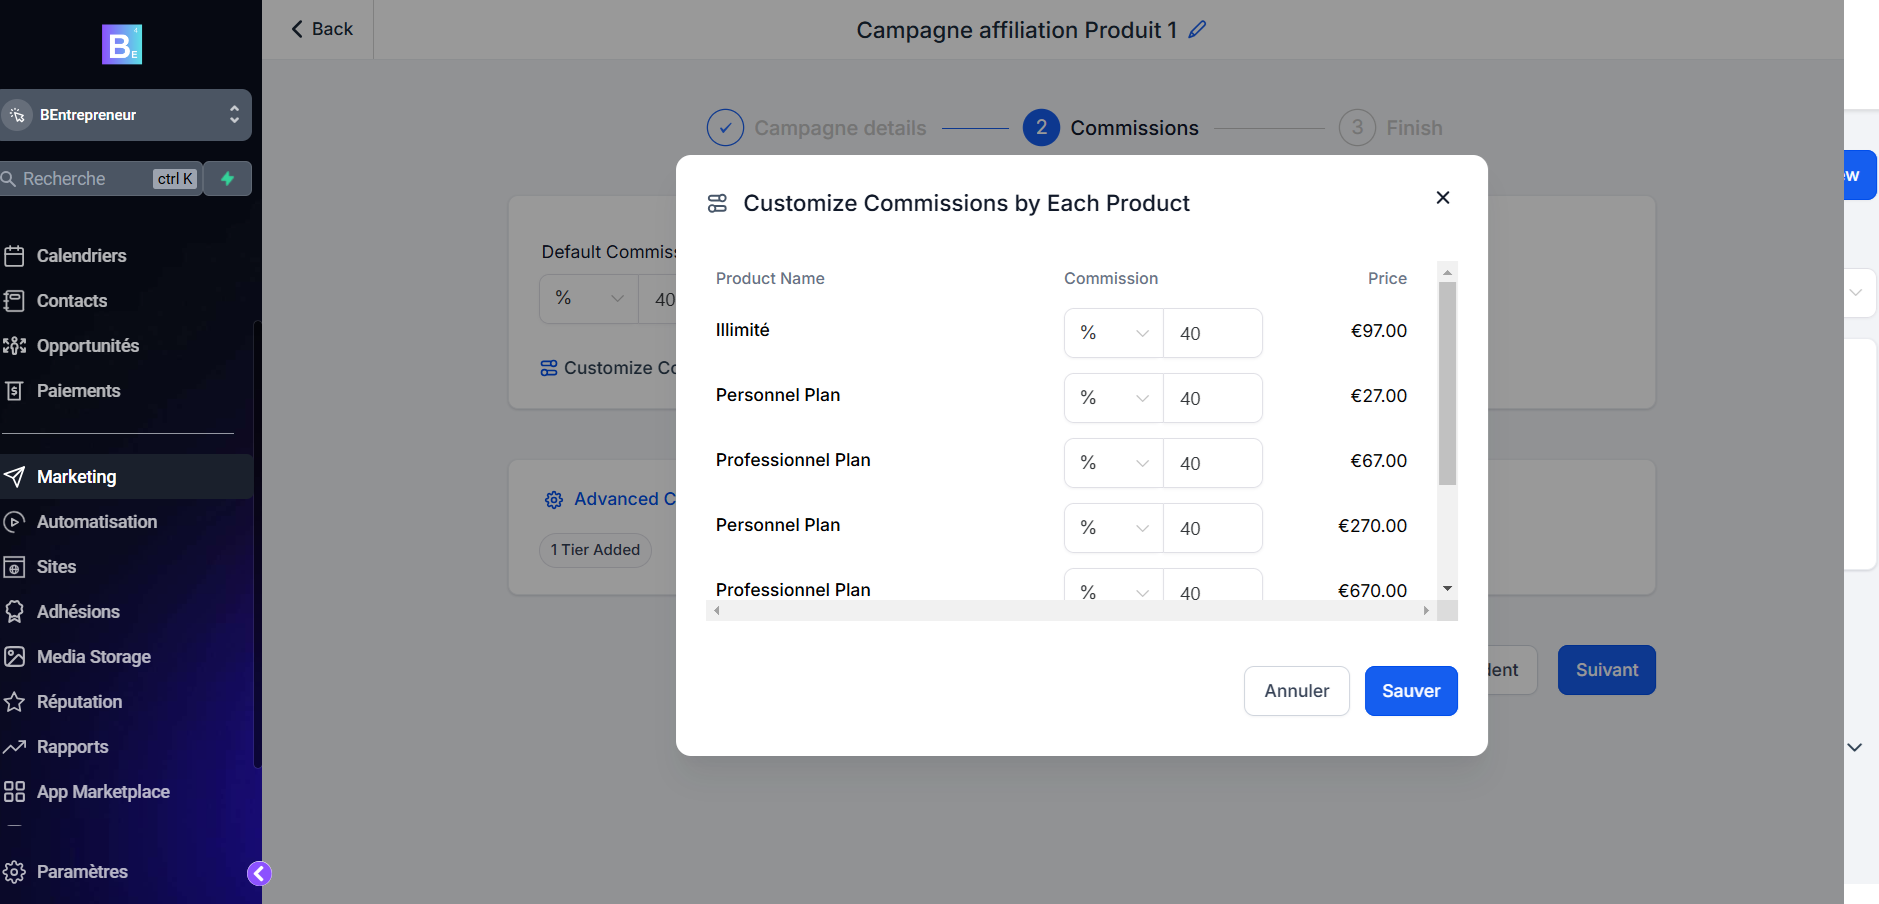Go Back to previous page
Image resolution: width=1879 pixels, height=904 pixels.
click(322, 29)
